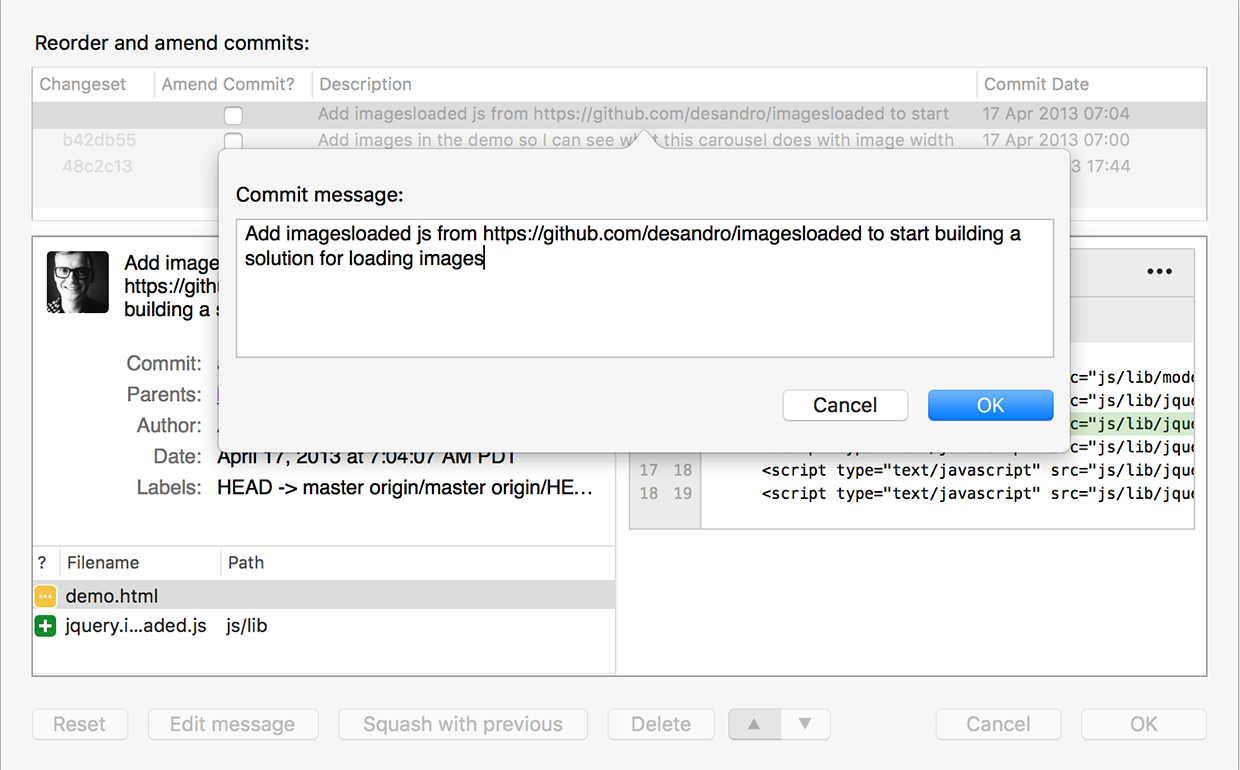Viewport: 1240px width, 770px height.
Task: Sort by the Changeset column header
Action: tap(83, 84)
